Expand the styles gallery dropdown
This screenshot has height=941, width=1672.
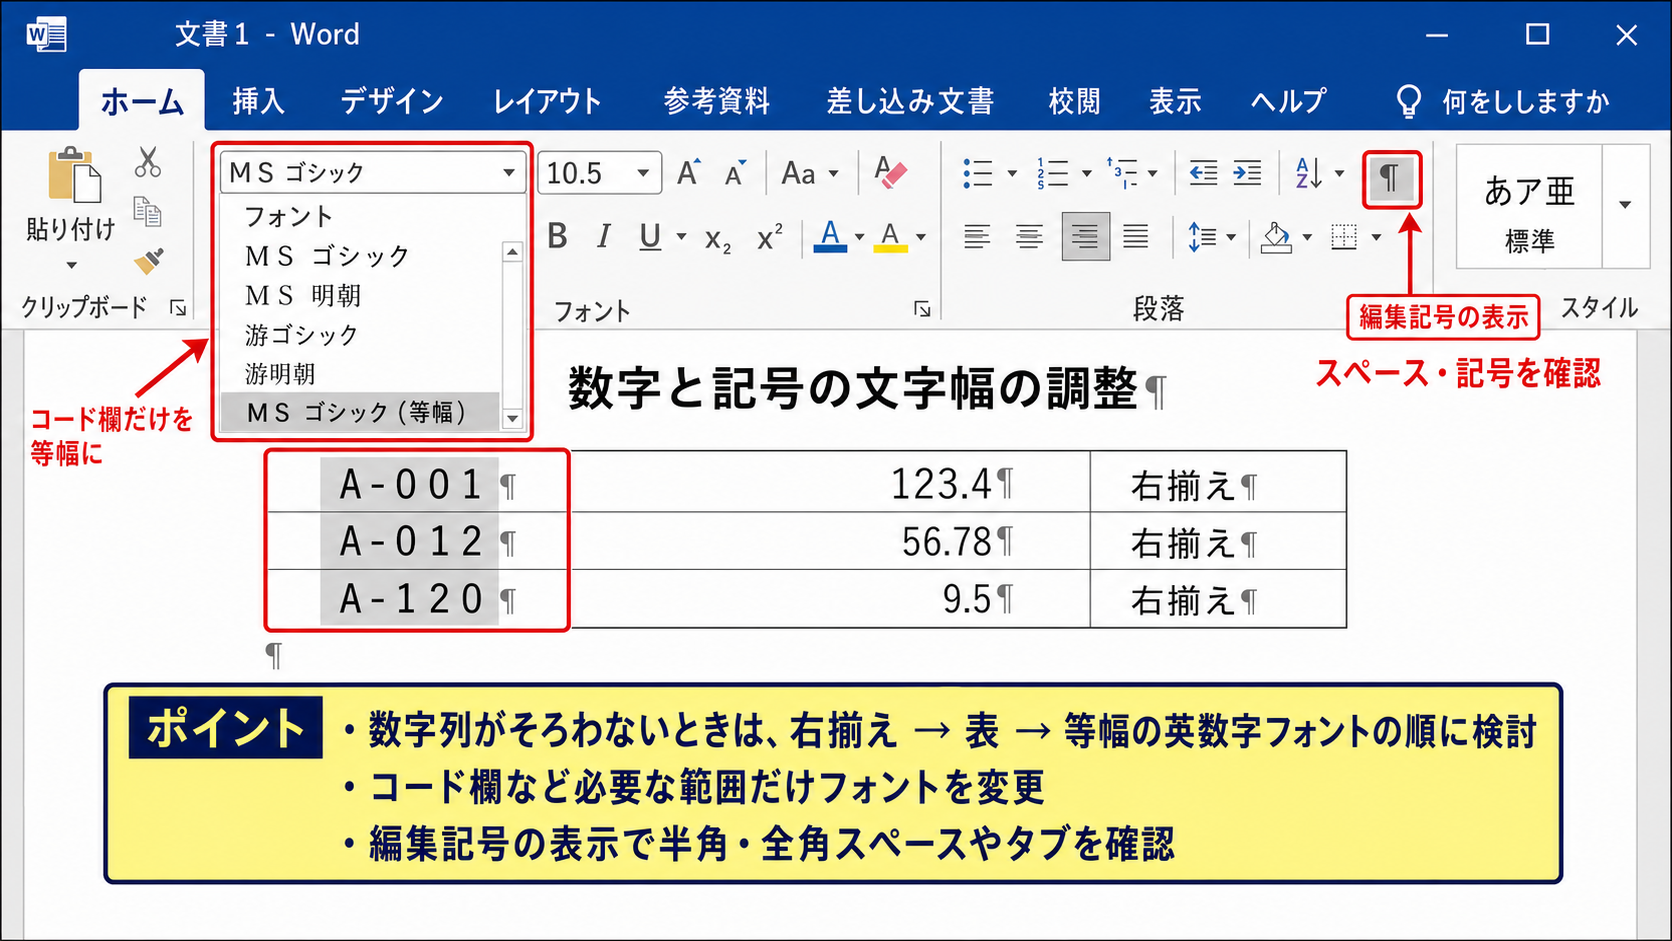click(1625, 205)
